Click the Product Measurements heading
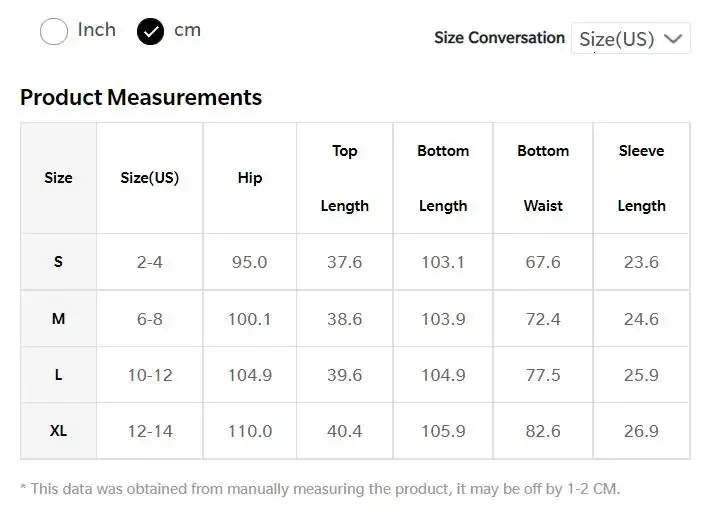This screenshot has height=517, width=701. point(141,97)
